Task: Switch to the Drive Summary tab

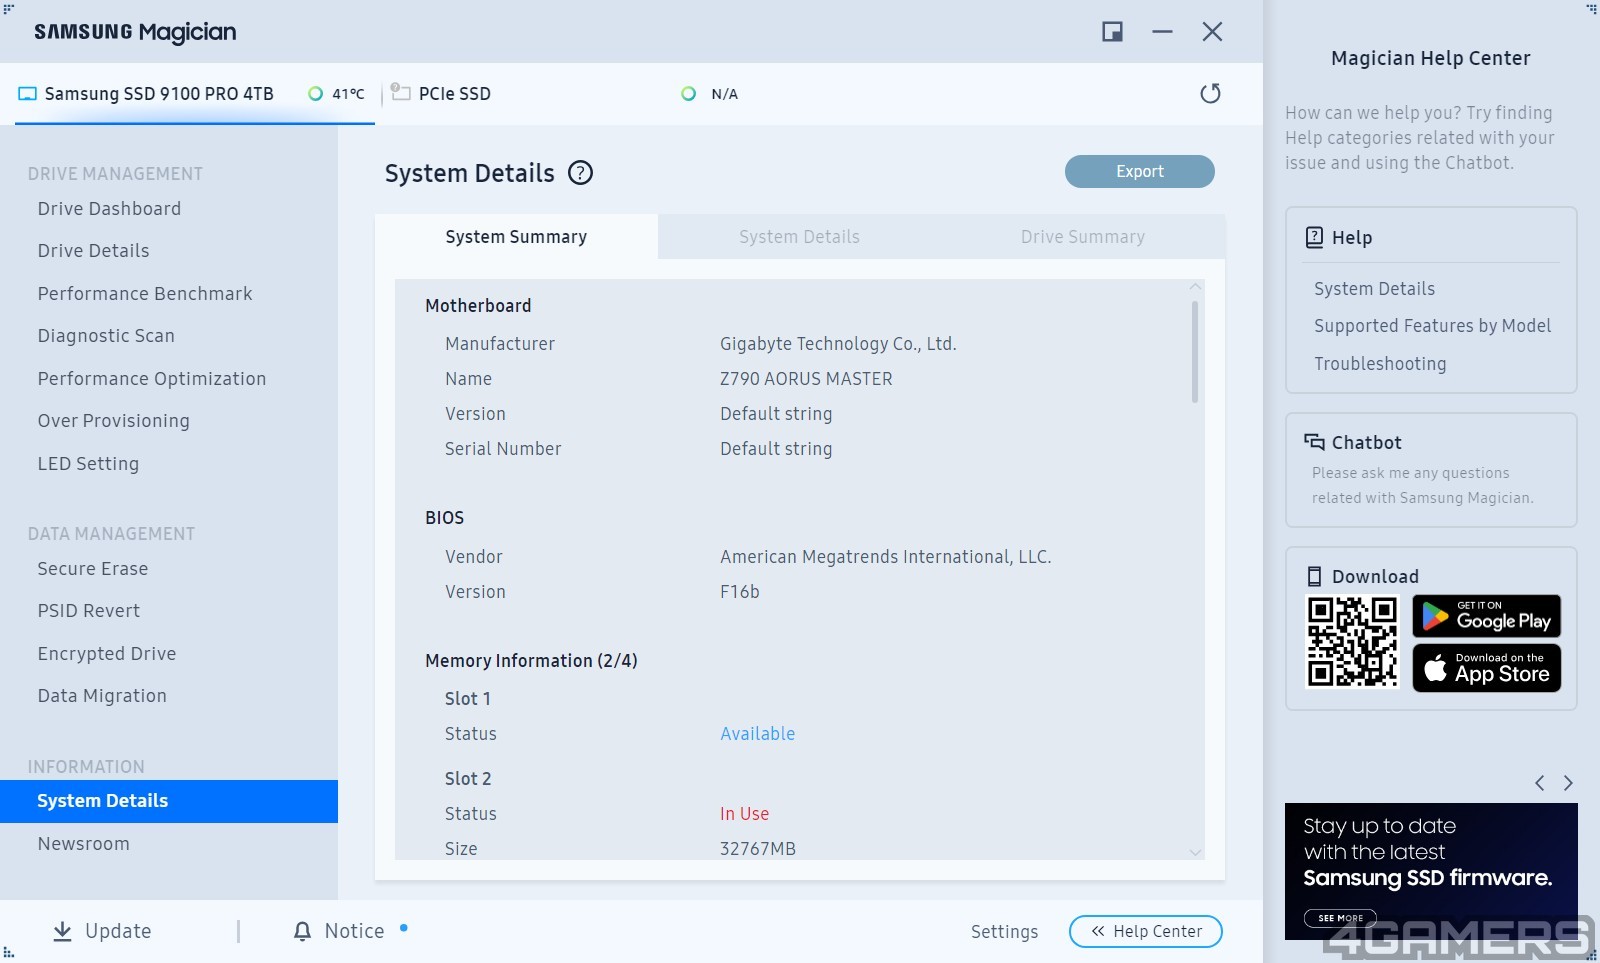Action: click(x=1083, y=237)
